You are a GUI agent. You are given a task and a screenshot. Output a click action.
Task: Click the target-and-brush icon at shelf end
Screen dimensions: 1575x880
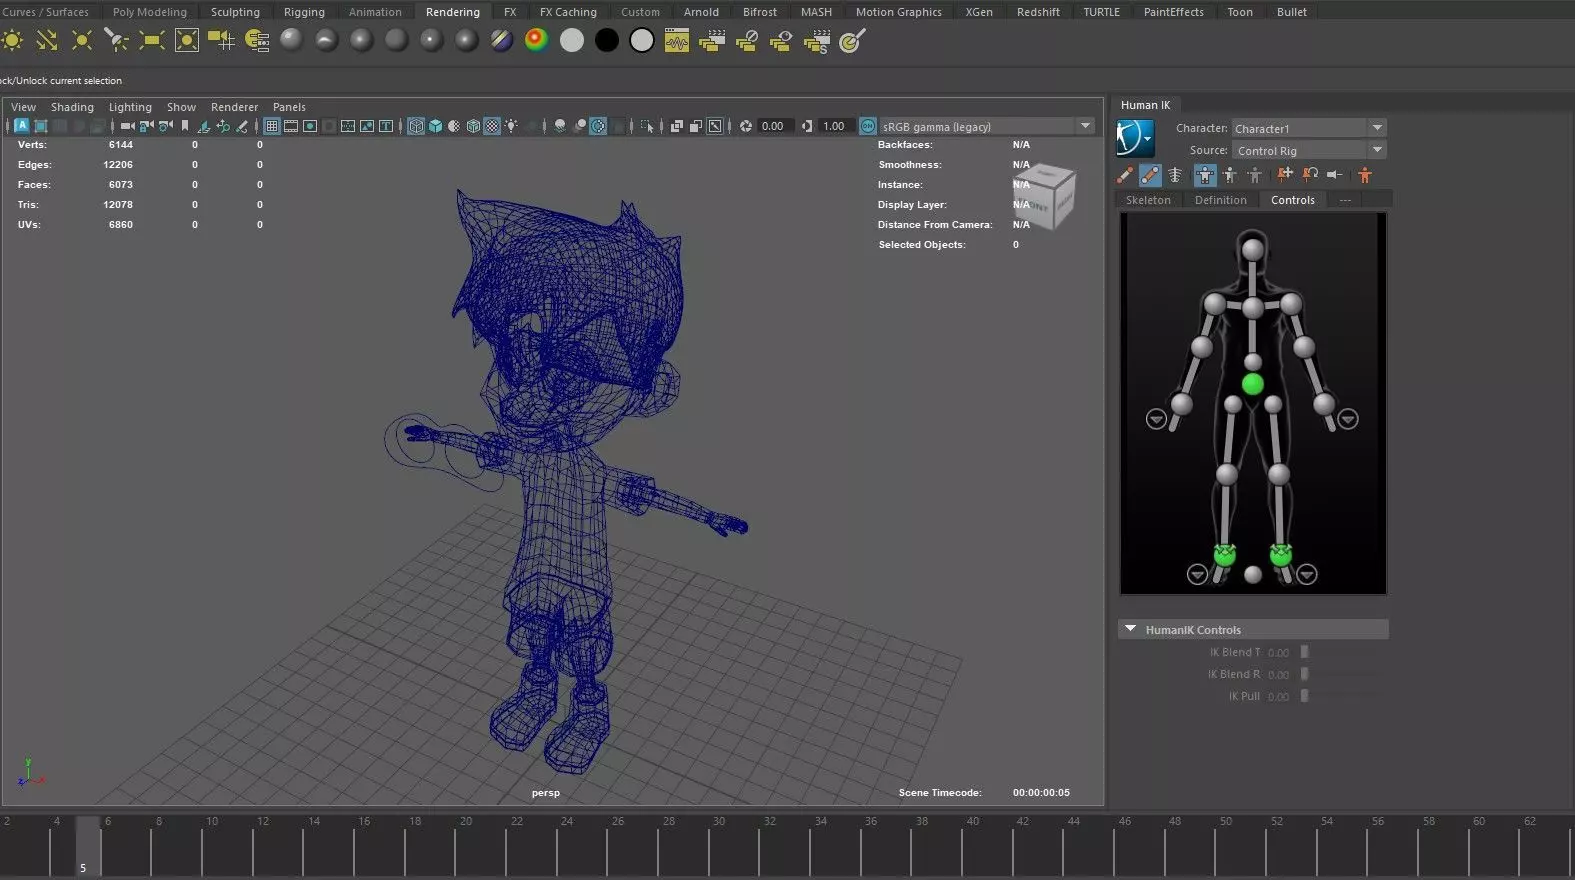tap(852, 41)
